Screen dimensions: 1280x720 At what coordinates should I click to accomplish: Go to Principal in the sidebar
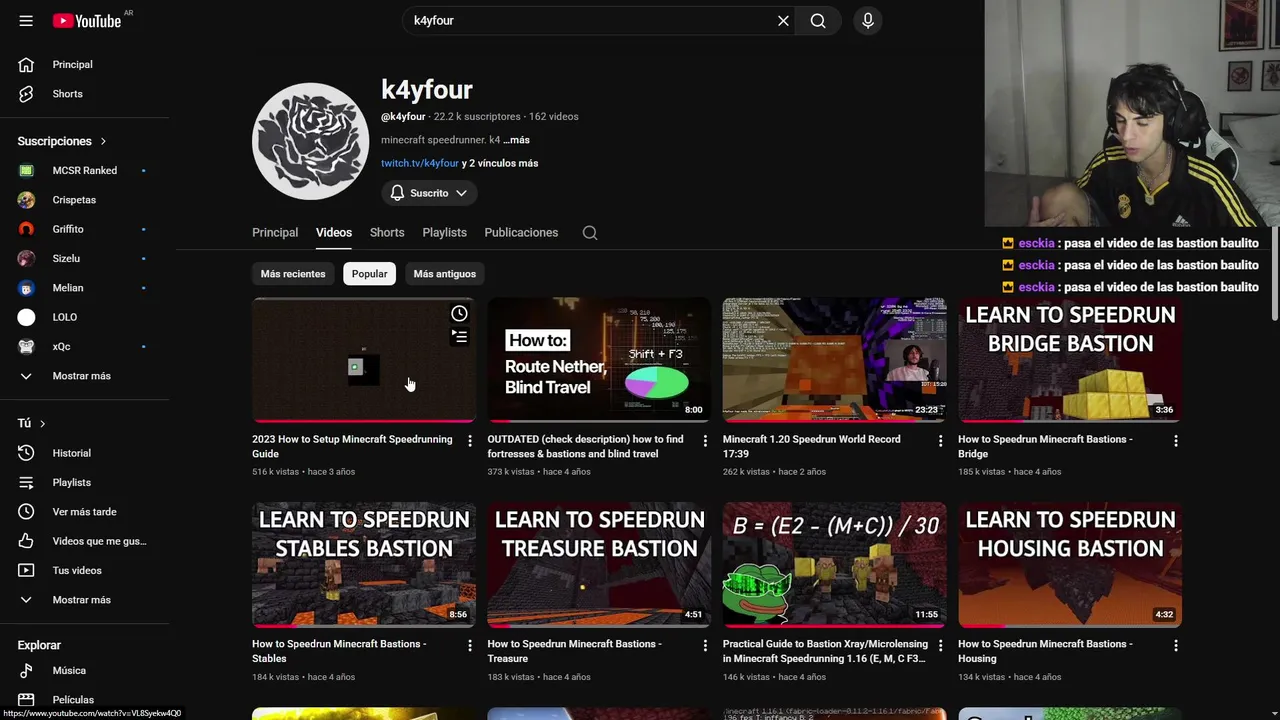pos(85,64)
